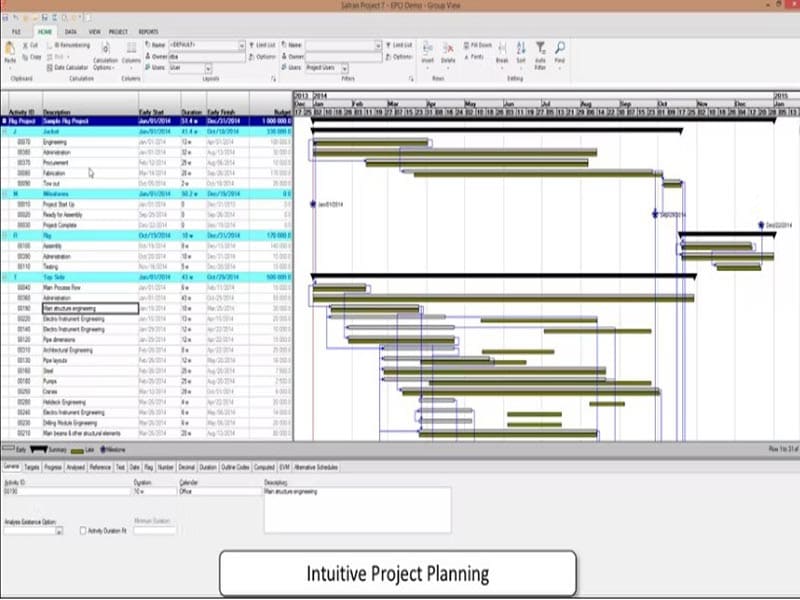Select the Ready for Assembly milestone row
800x600 pixels.
146,215
